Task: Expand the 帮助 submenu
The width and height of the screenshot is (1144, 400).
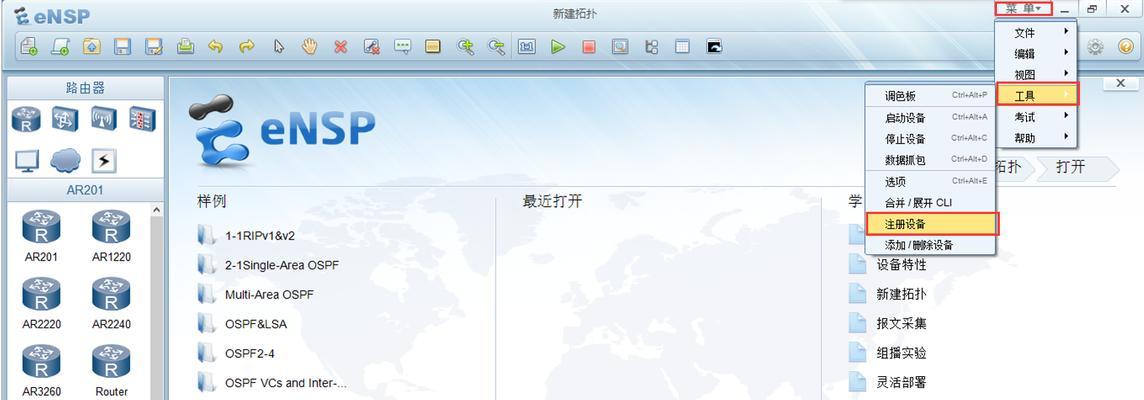Action: click(1036, 138)
